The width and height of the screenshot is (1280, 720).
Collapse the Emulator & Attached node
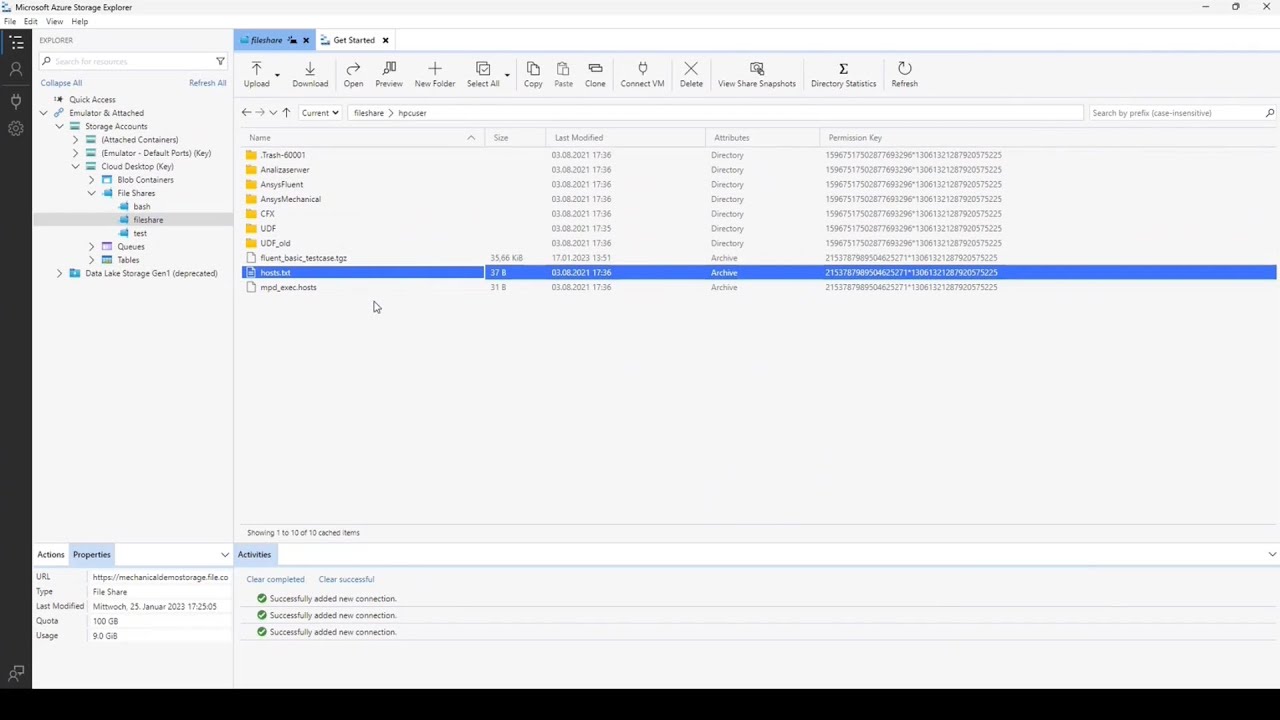43,113
